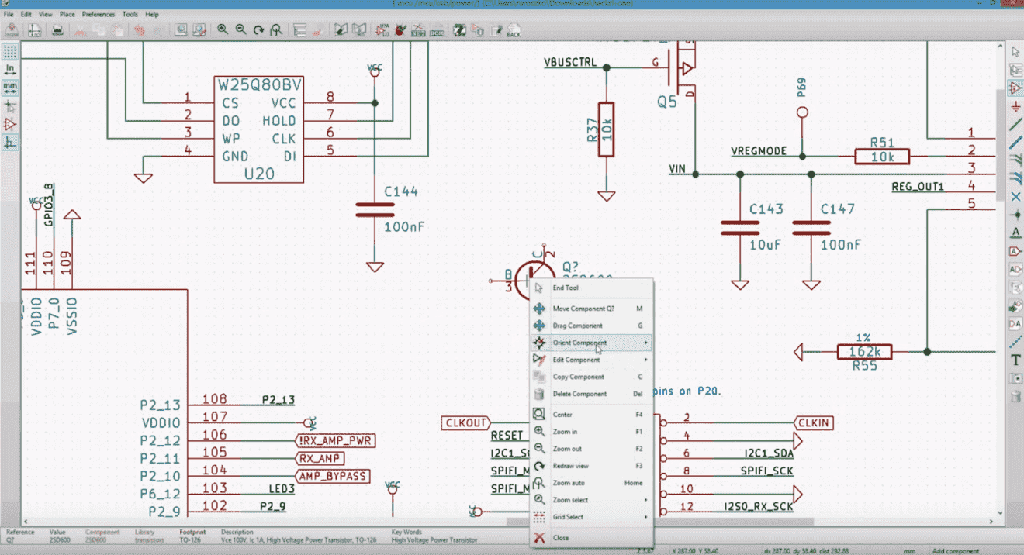Click the Cut toolbar icon
The height and width of the screenshot is (555, 1024).
point(80,30)
